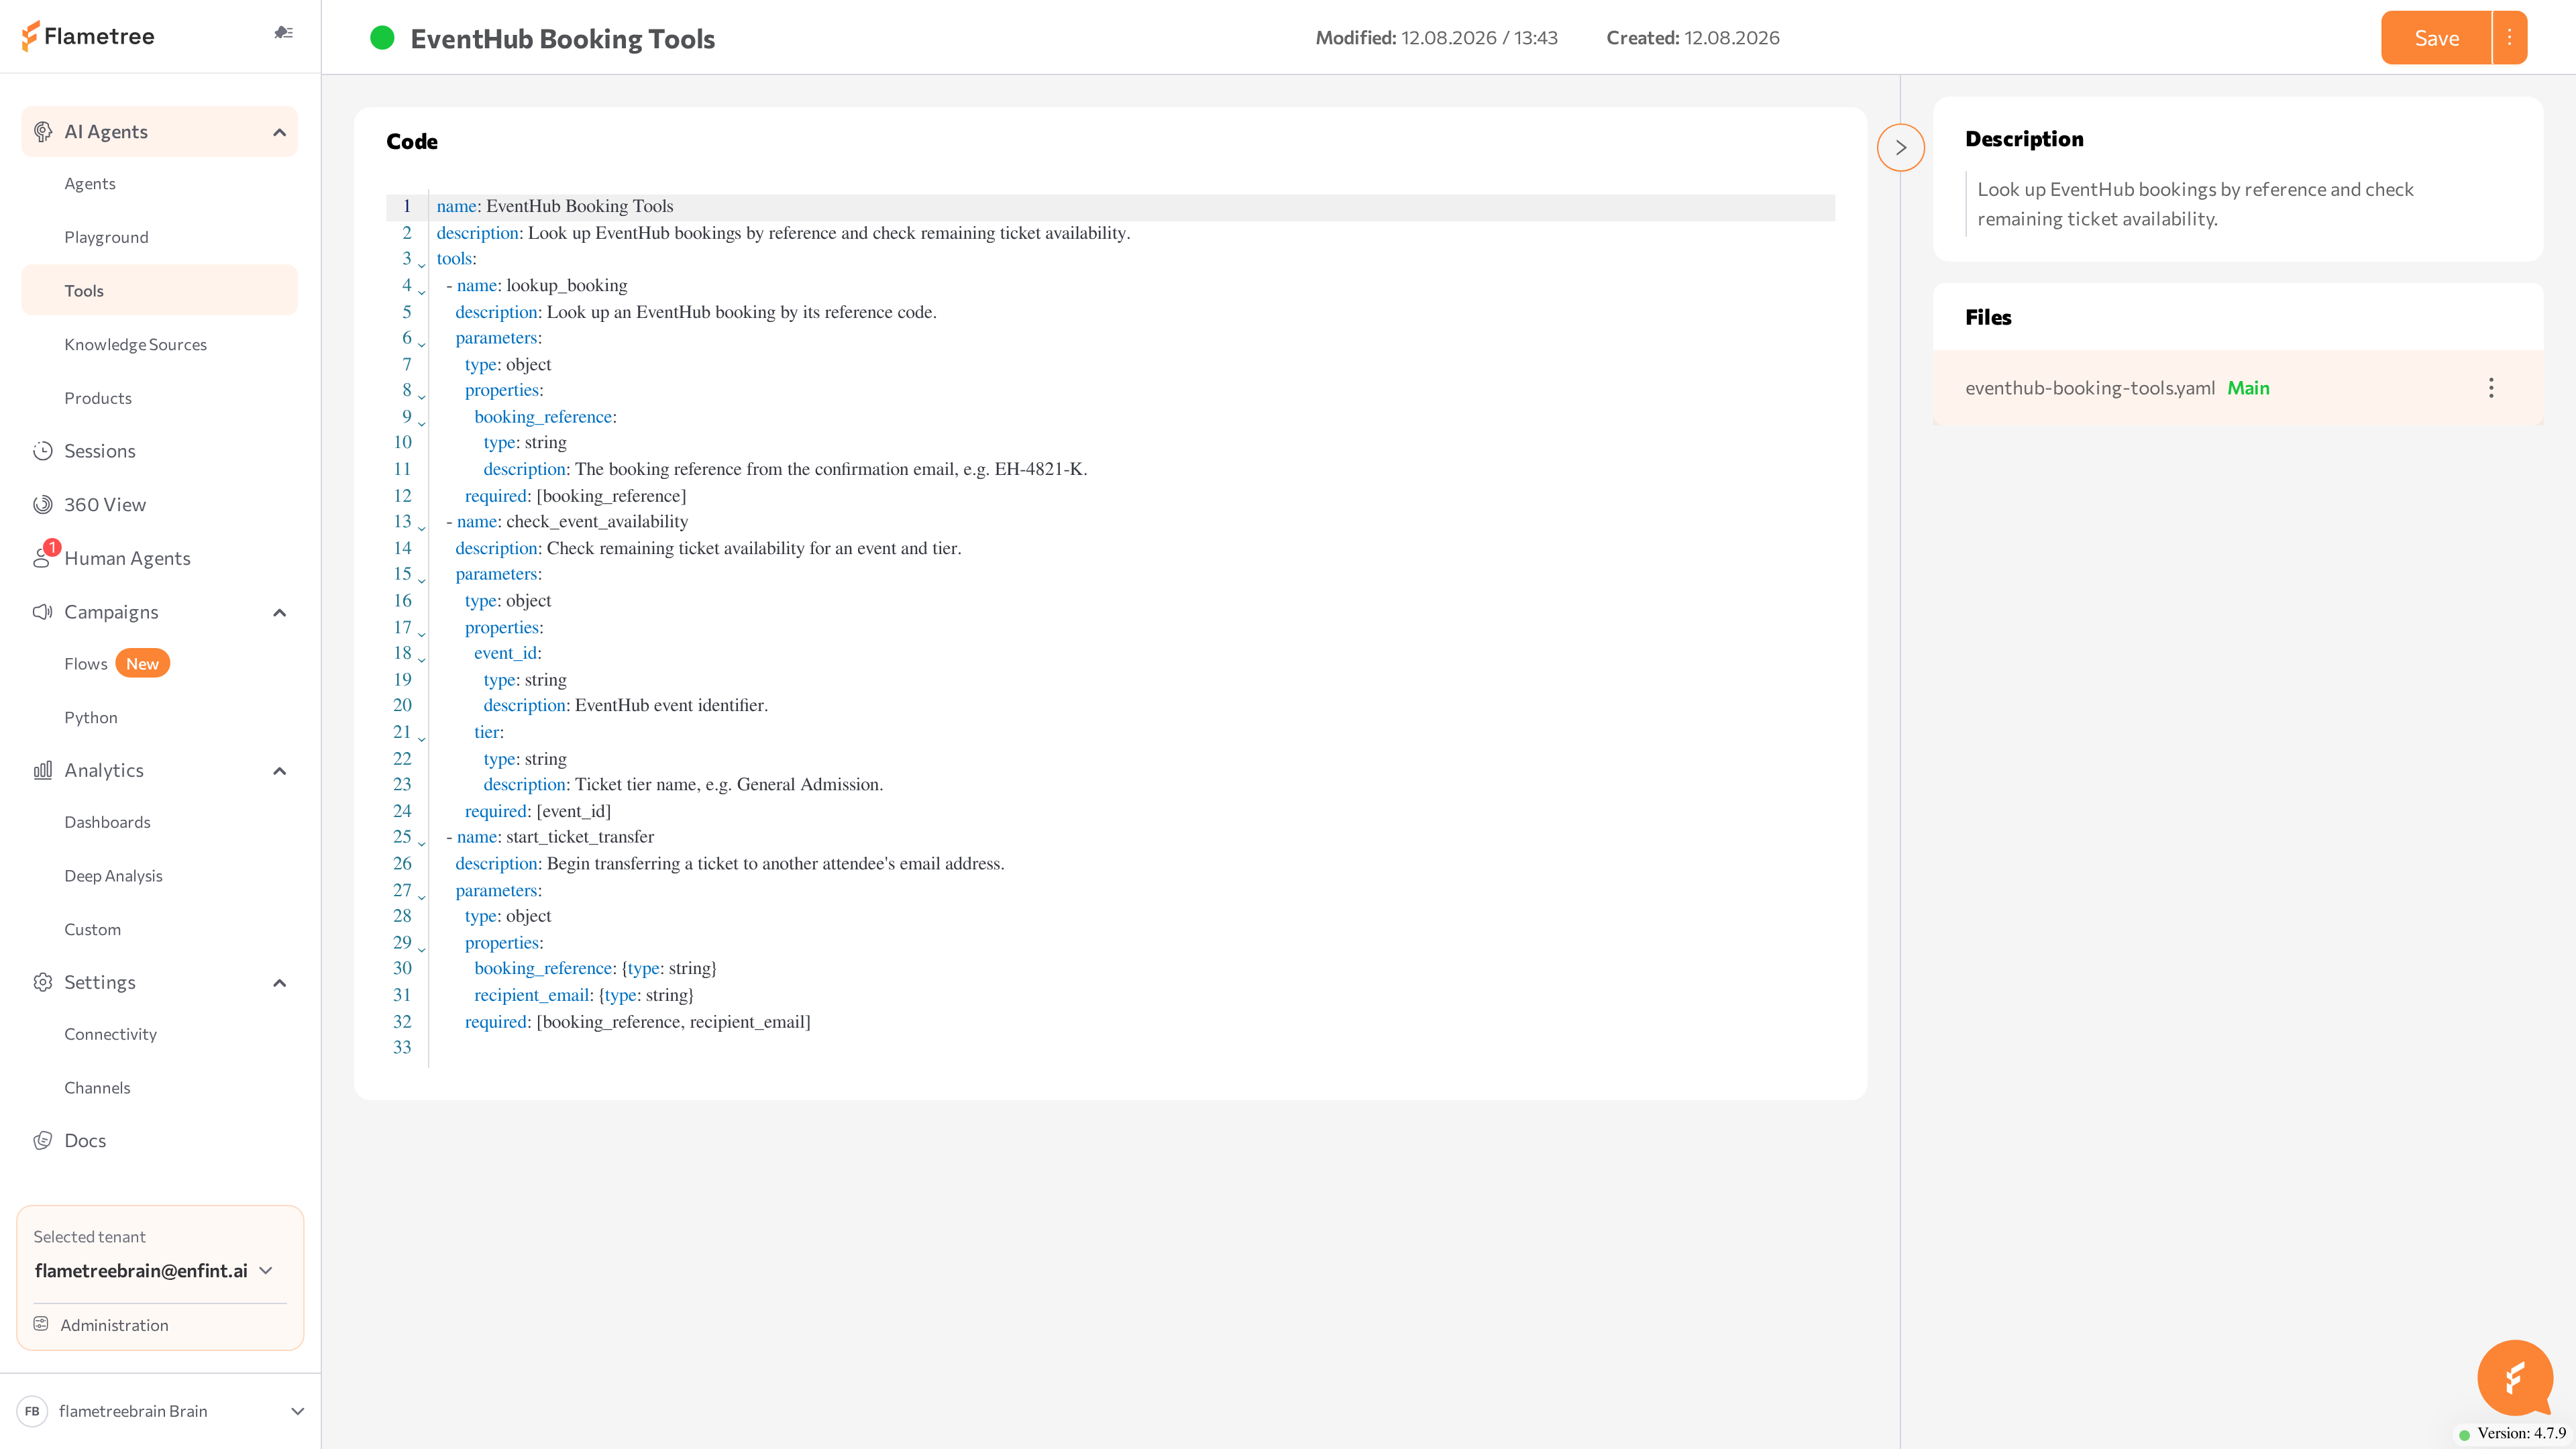Click the Analytics bar chart icon
The image size is (2576, 1449).
pos(43,770)
